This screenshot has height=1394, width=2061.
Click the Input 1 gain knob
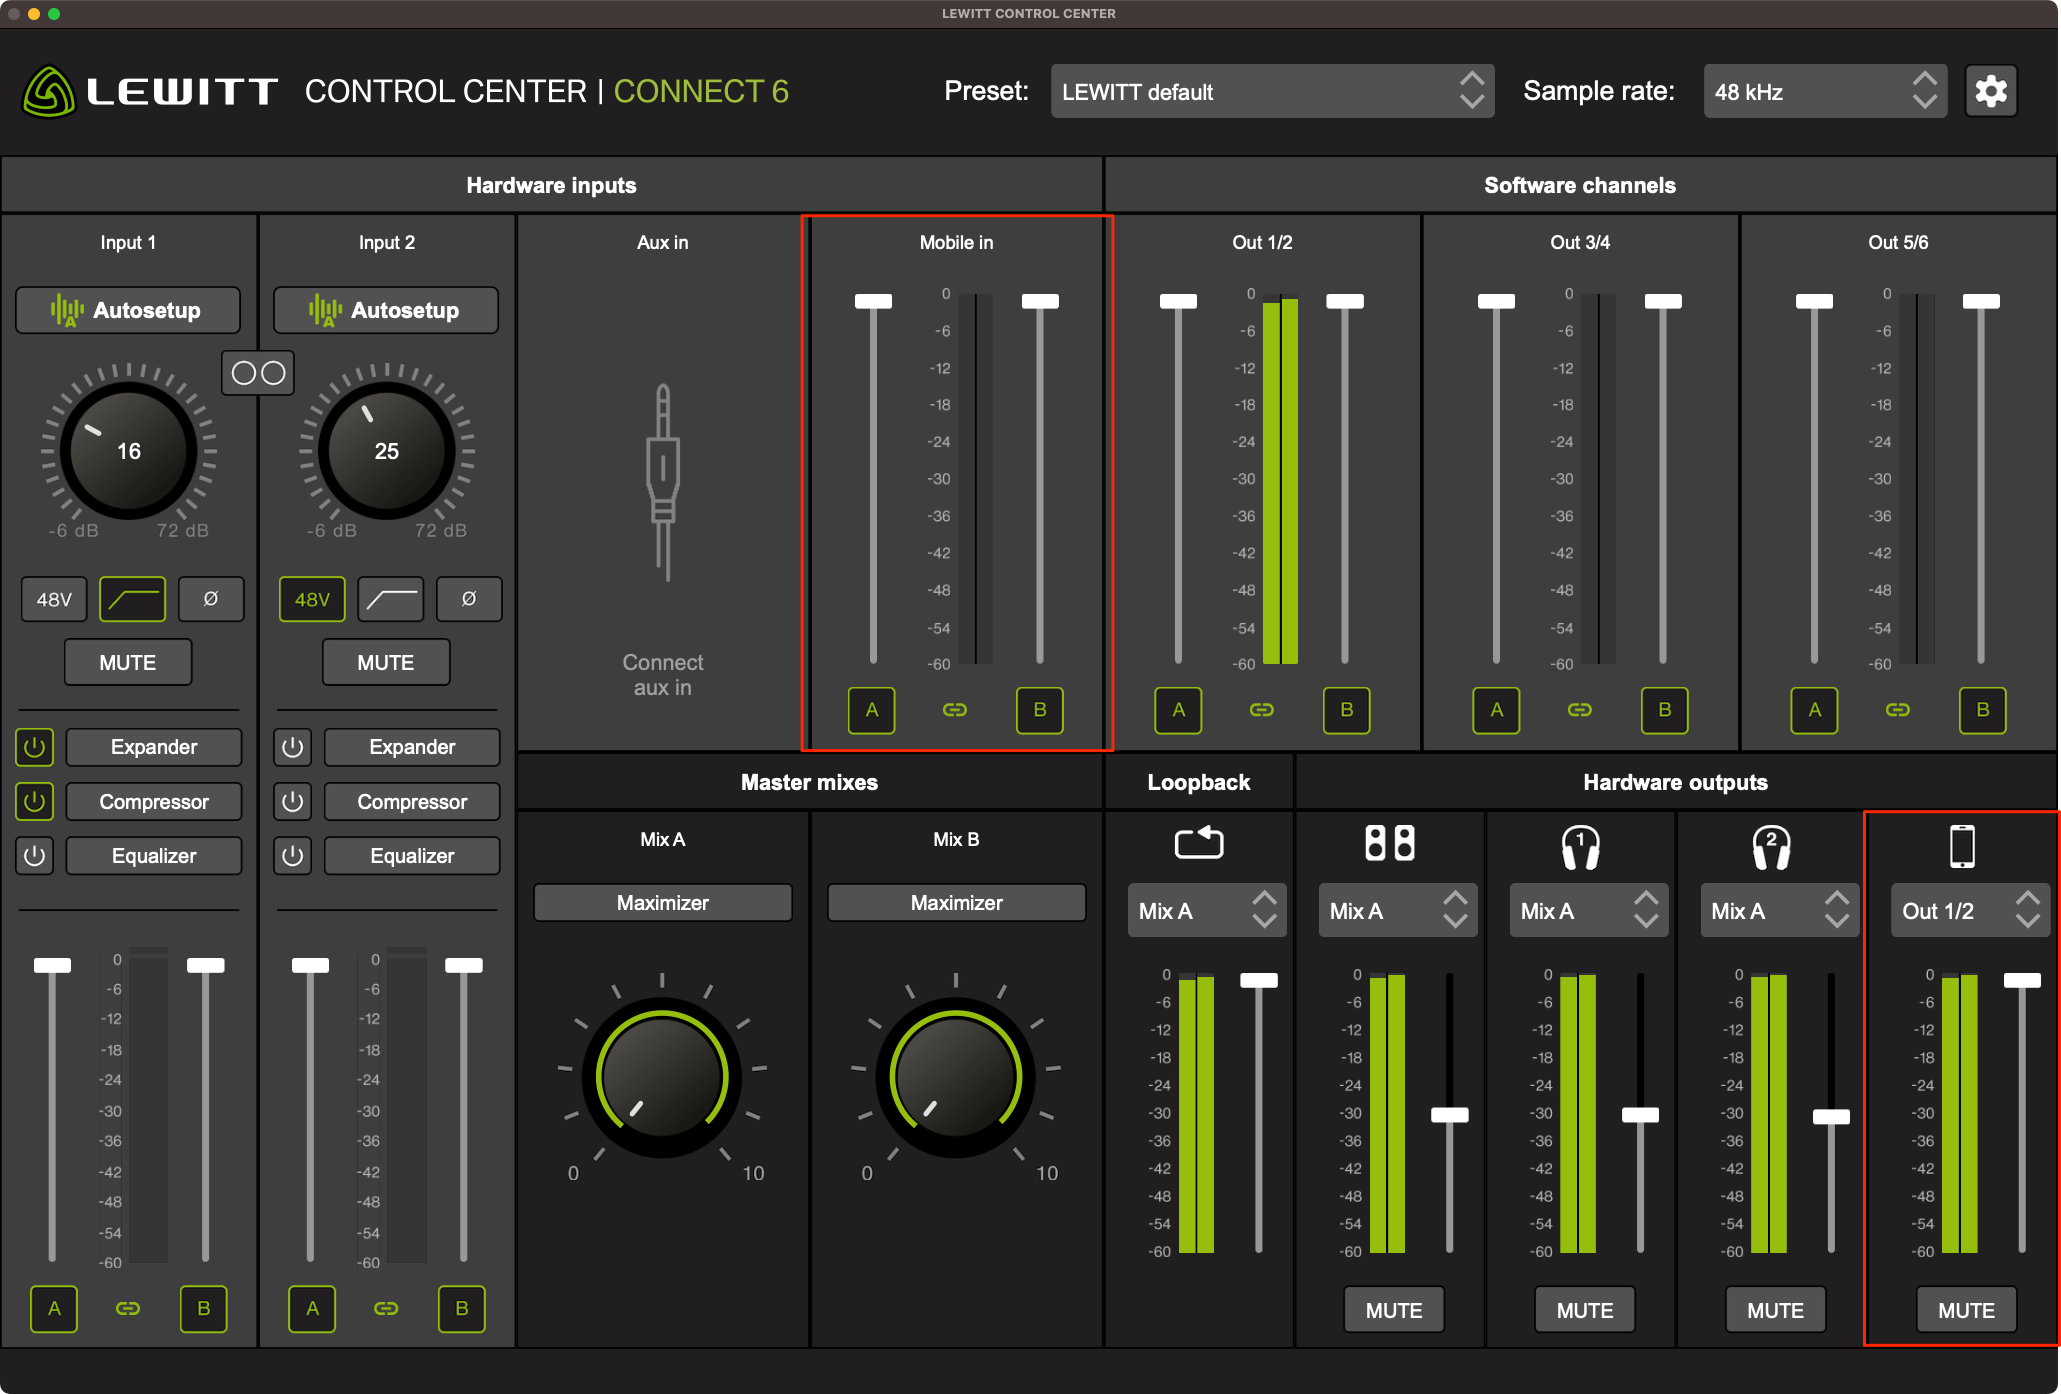click(129, 451)
